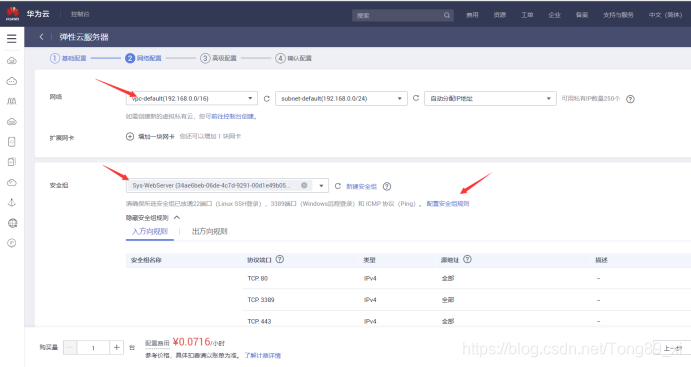
Task: Open 资源 in the top bar
Action: coord(500,15)
